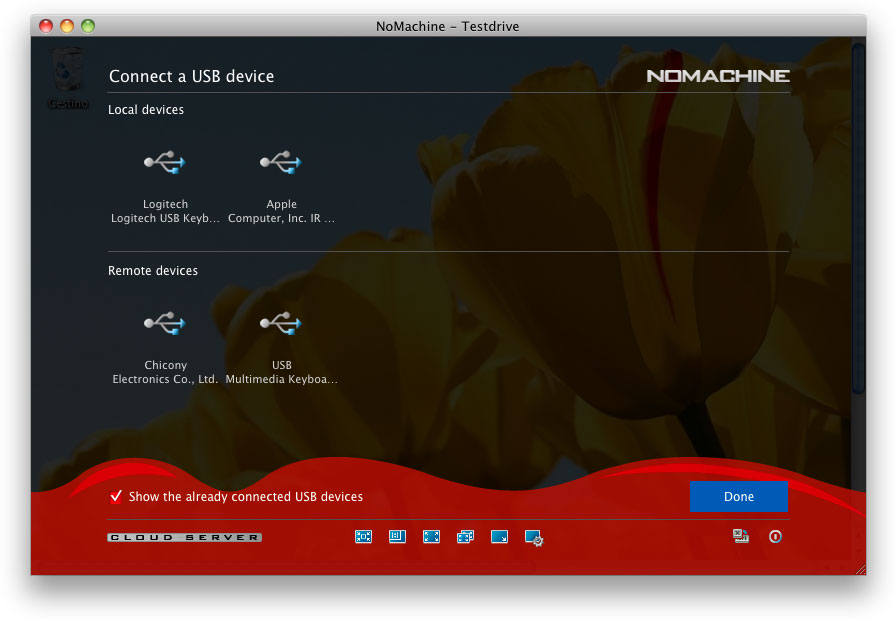
Task: Uncheck Show the already connected USB devices
Action: 117,497
